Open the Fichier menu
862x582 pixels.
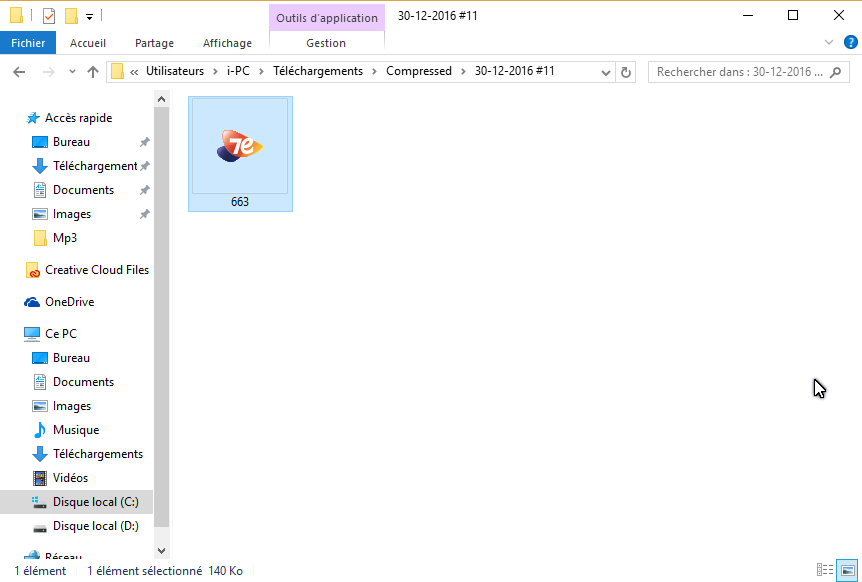click(28, 43)
